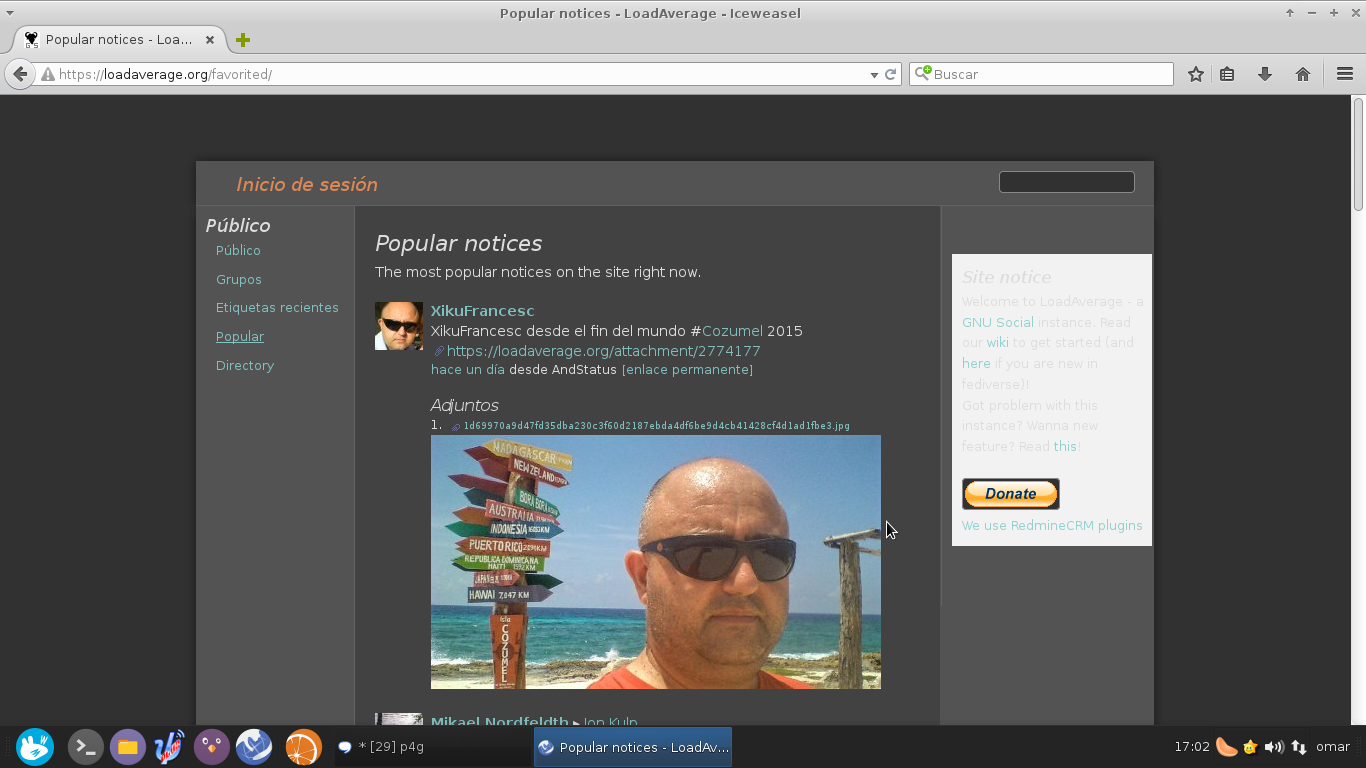Open a new tab with the plus icon
This screenshot has height=768, width=1366.
point(243,40)
